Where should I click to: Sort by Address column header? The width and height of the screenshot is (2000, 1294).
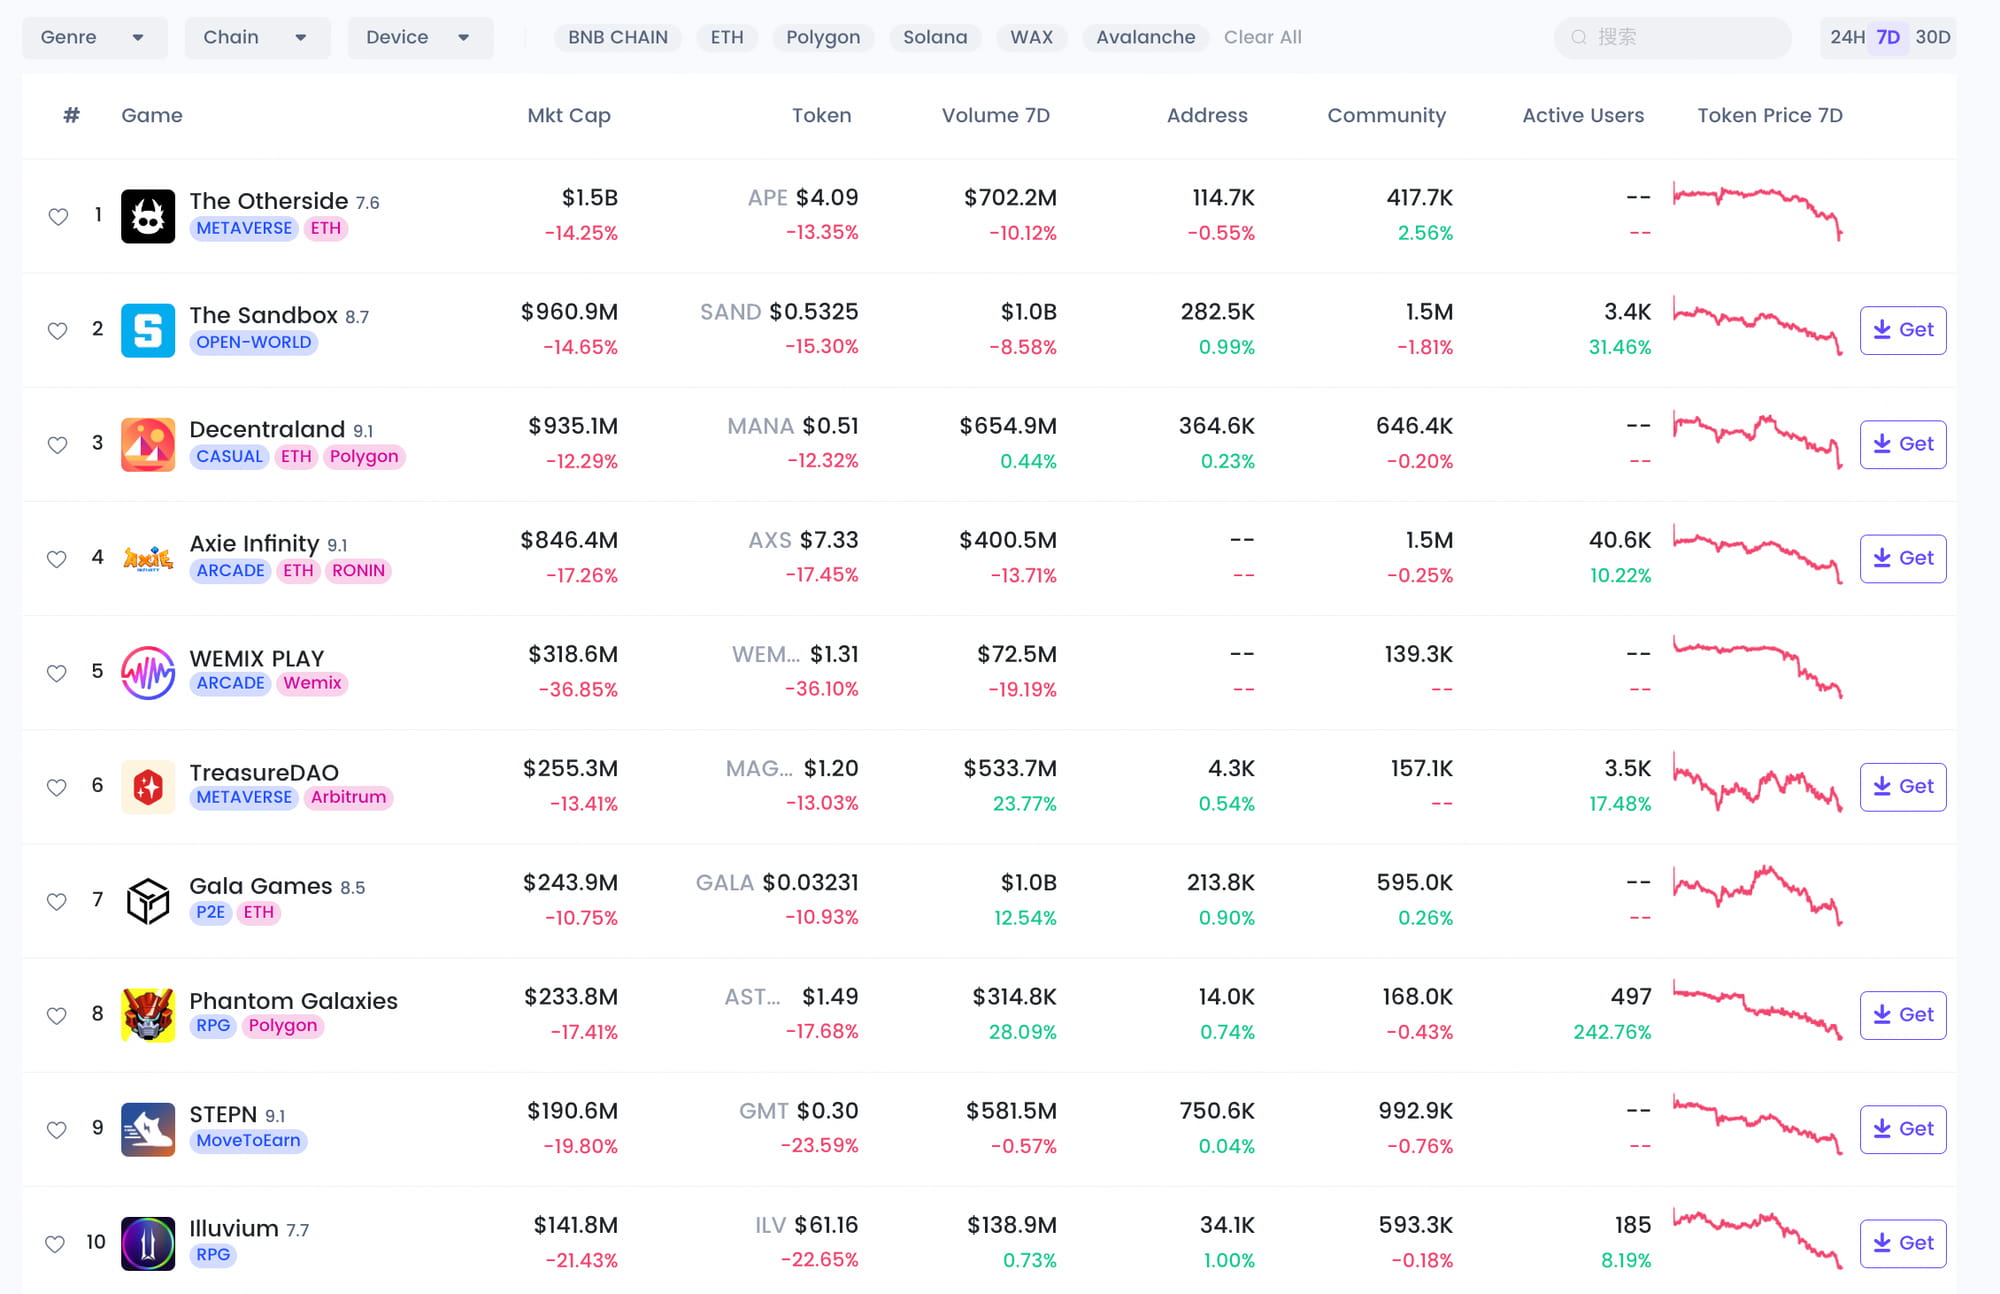pos(1207,115)
